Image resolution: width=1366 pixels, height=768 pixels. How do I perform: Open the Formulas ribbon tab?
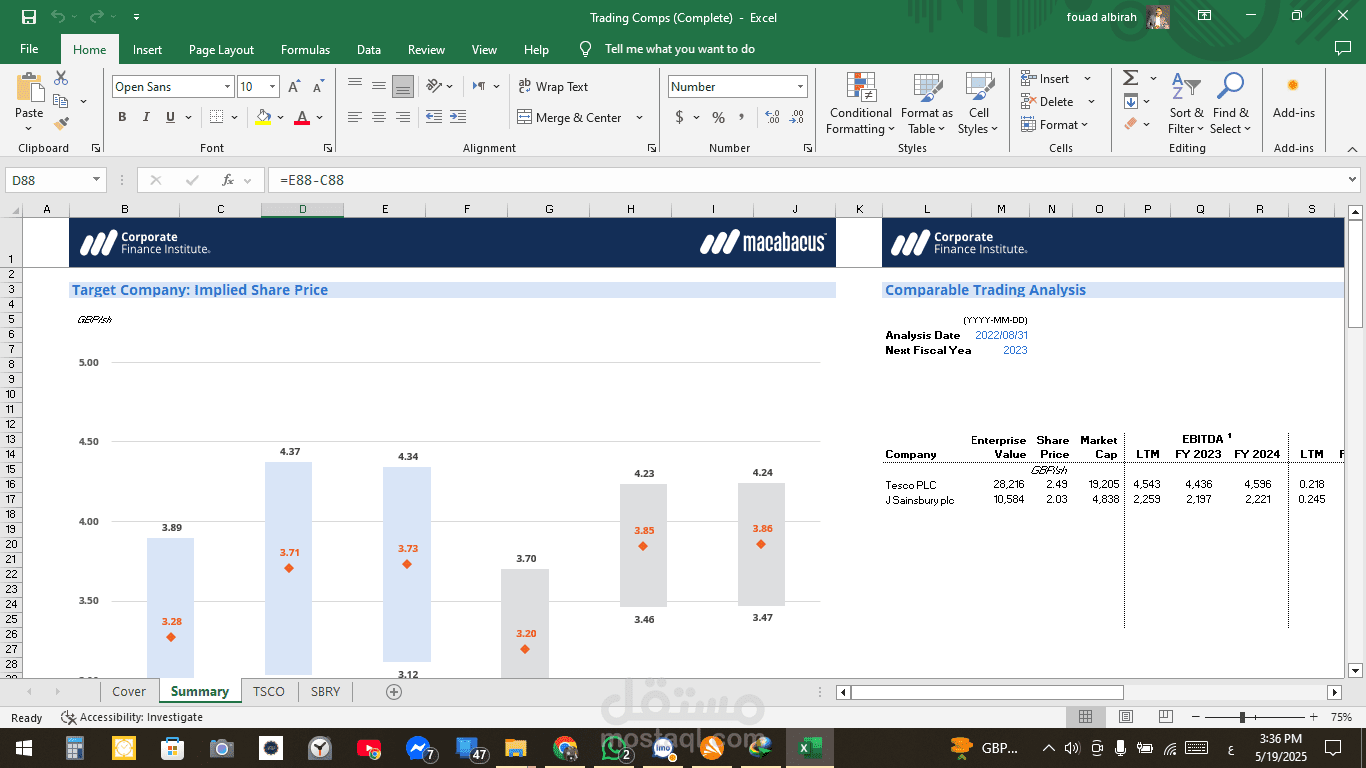(305, 49)
